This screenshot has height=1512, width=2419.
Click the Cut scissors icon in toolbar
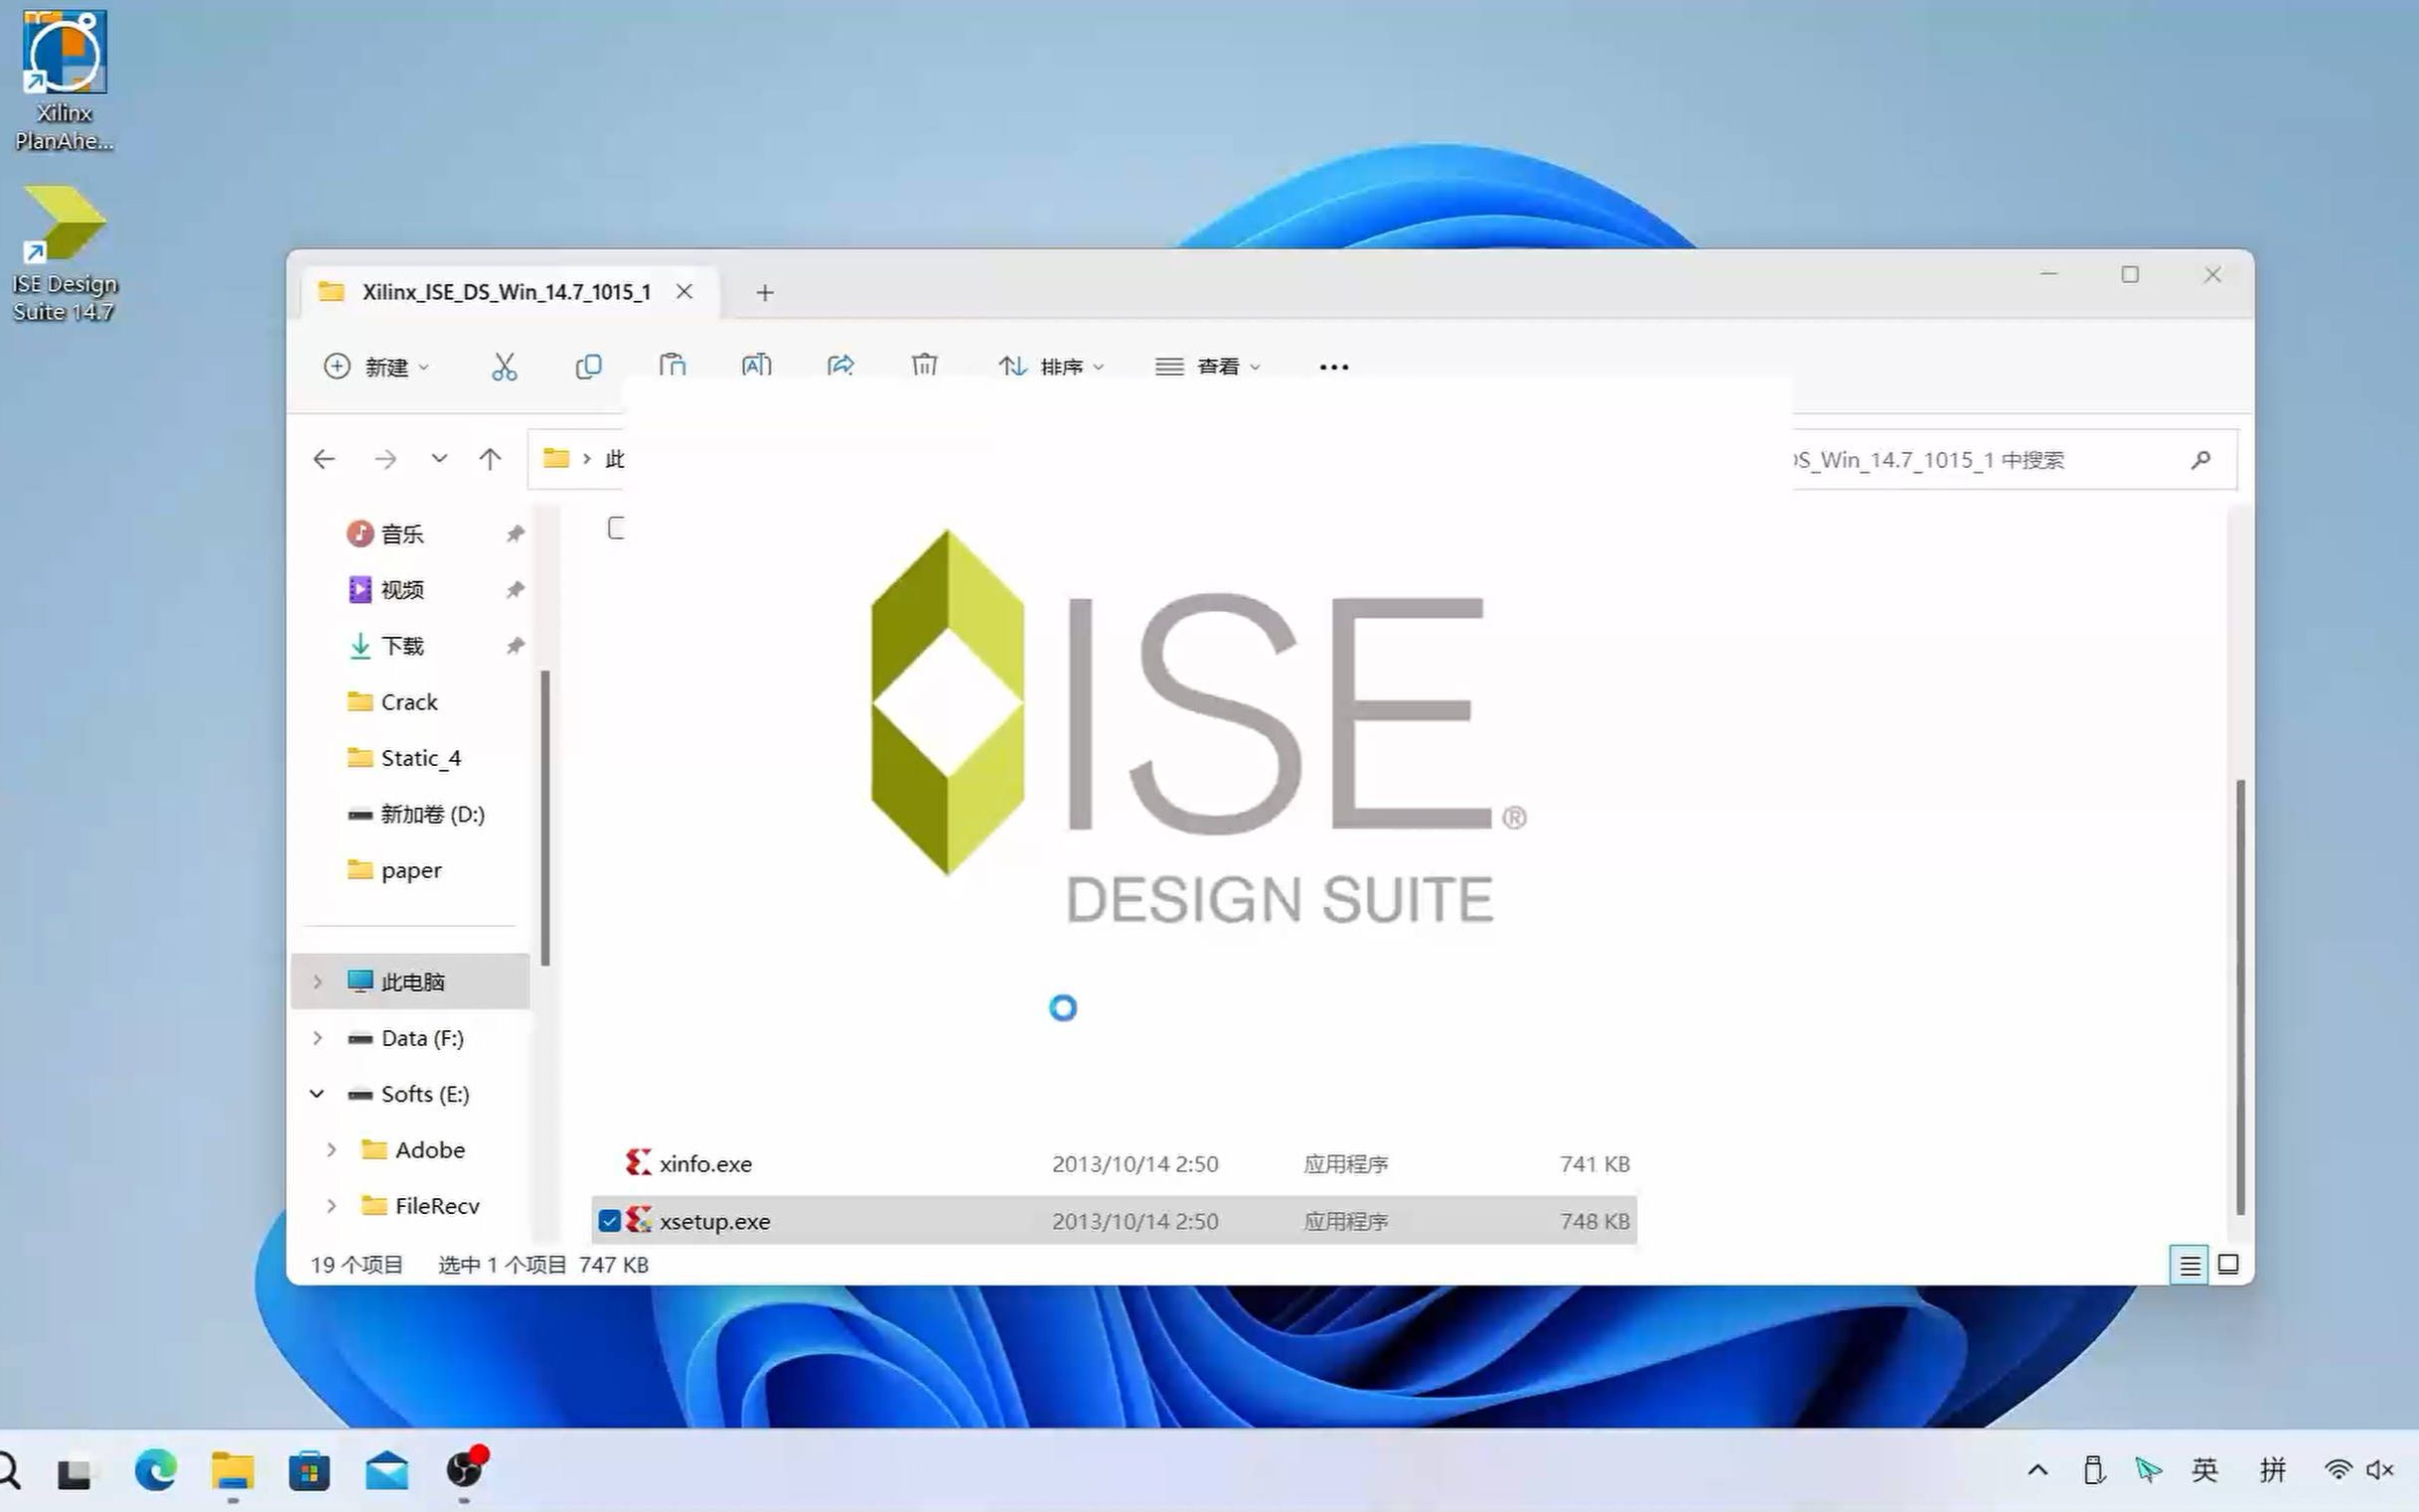point(504,367)
